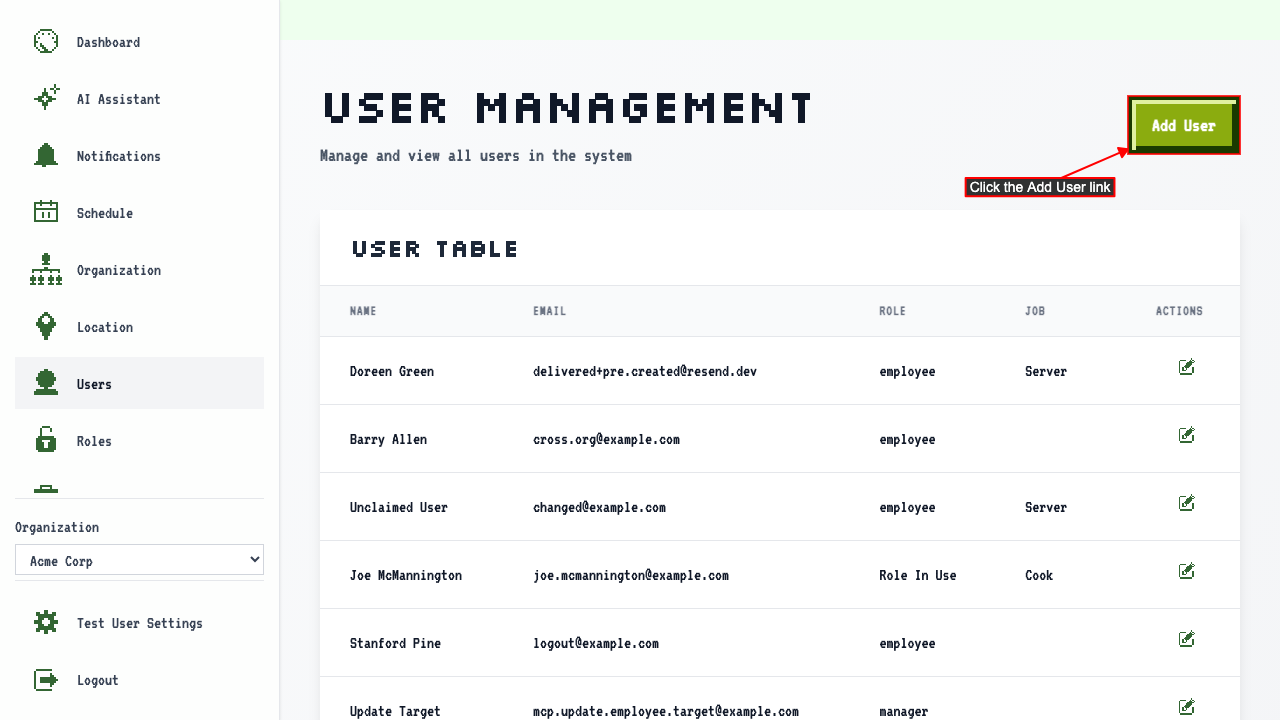Open the Location section
The height and width of the screenshot is (720, 1280).
tap(139, 327)
